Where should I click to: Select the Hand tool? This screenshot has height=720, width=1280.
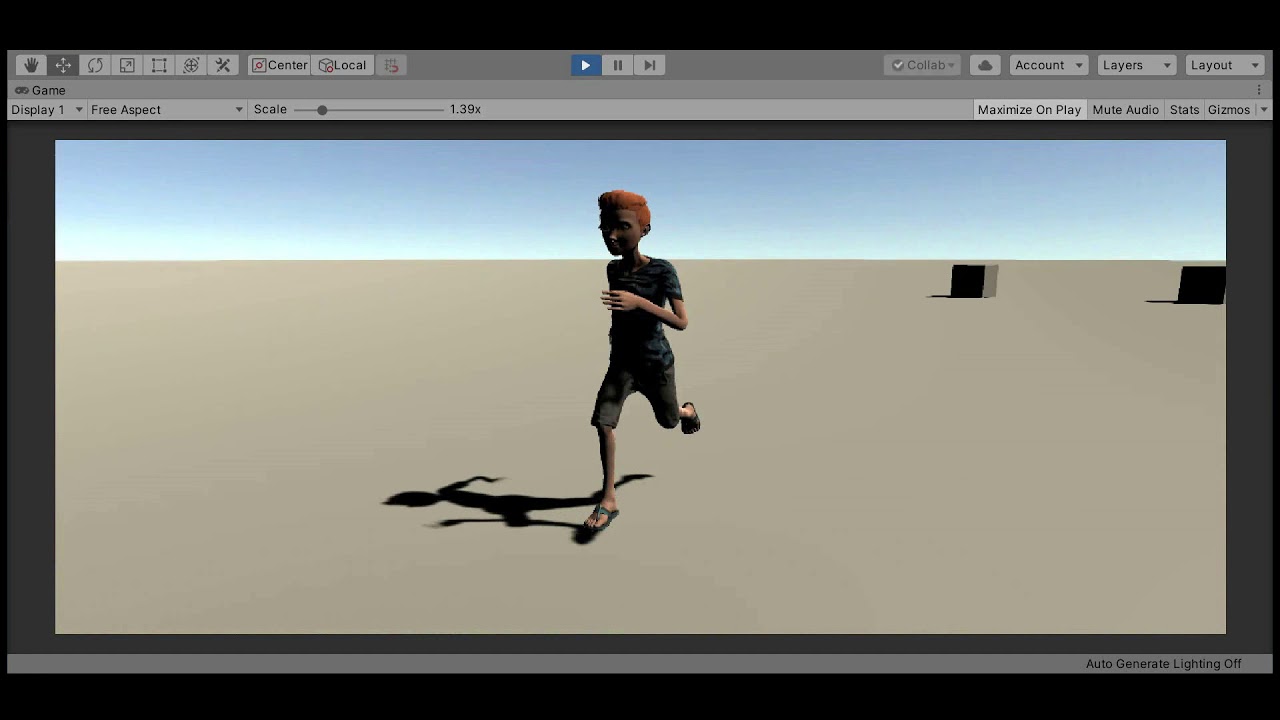click(x=31, y=65)
